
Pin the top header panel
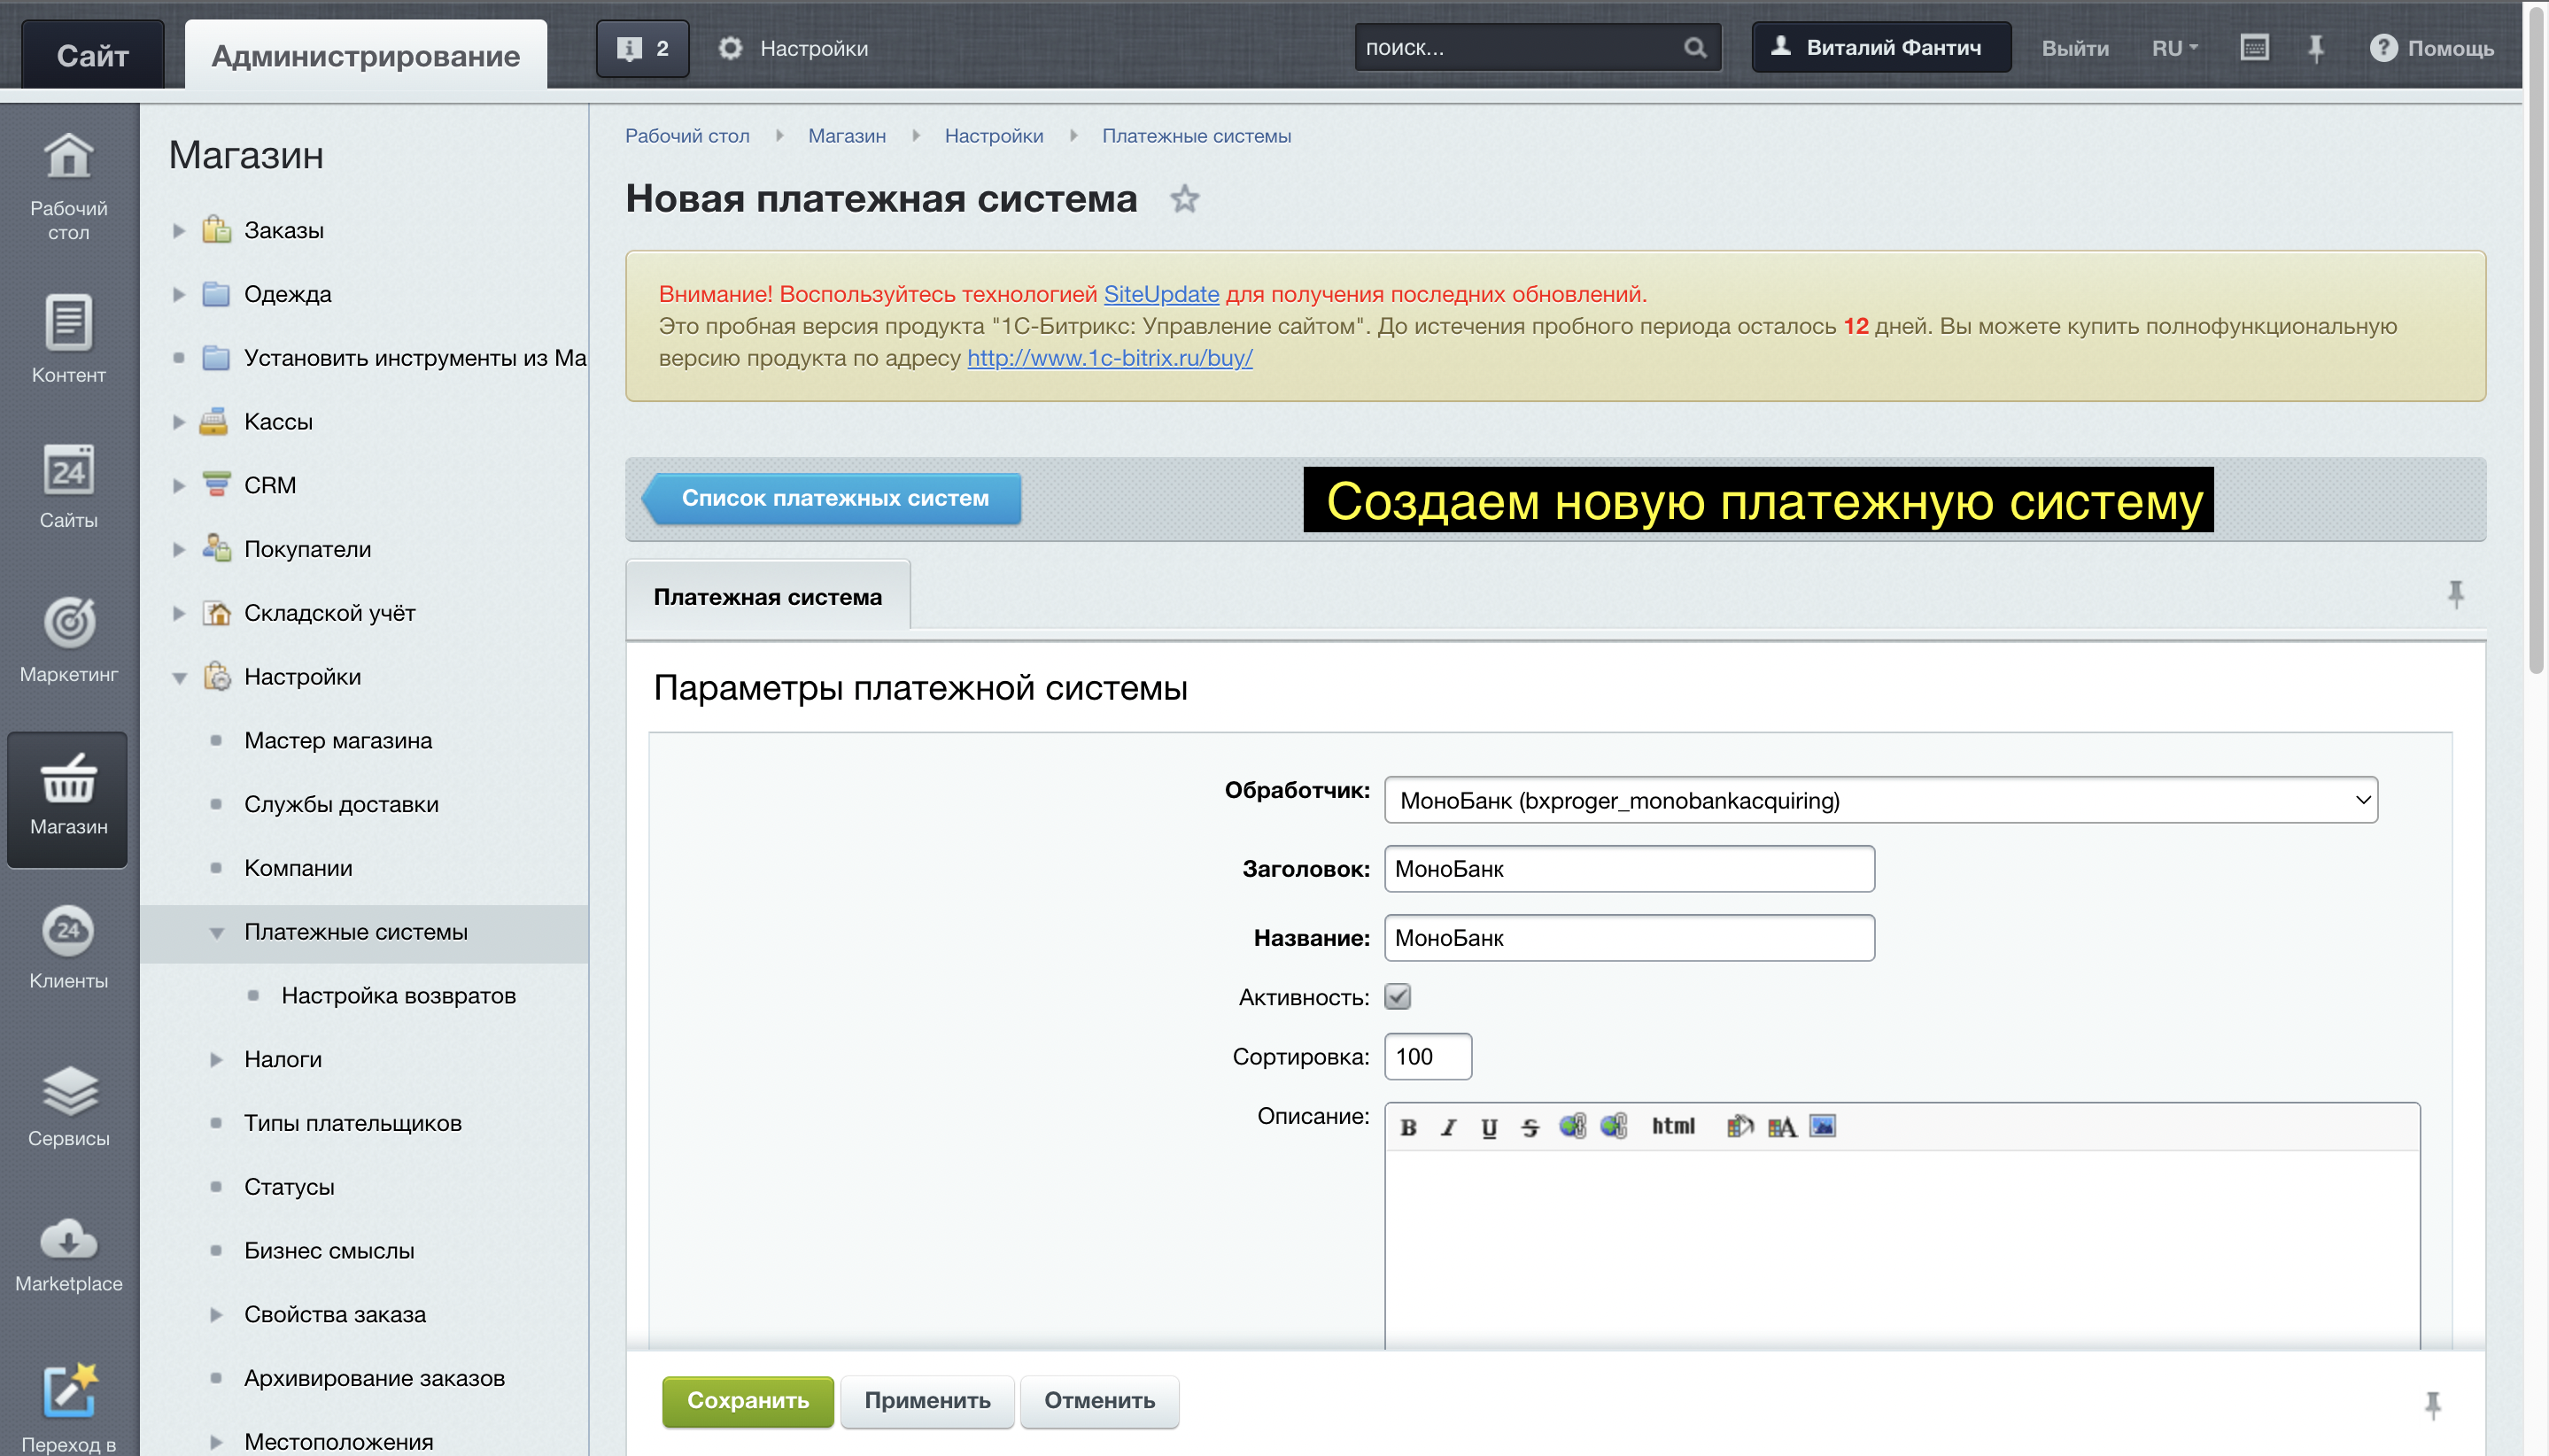(2316, 47)
